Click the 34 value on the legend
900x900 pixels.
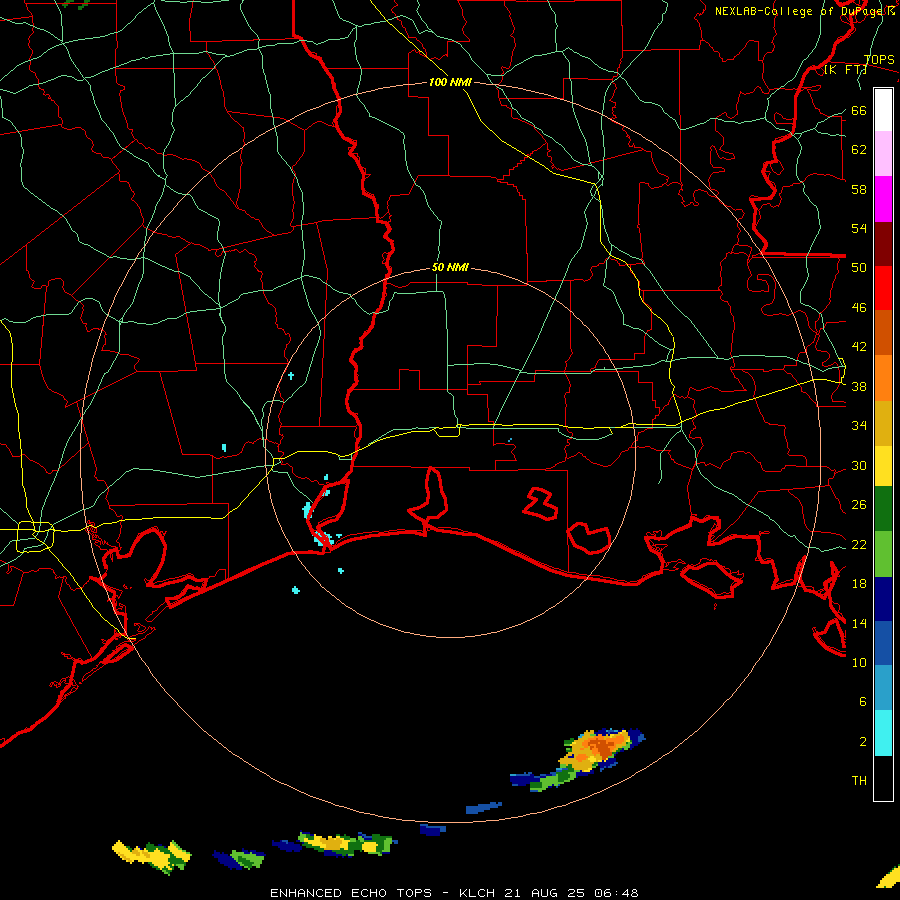click(859, 426)
